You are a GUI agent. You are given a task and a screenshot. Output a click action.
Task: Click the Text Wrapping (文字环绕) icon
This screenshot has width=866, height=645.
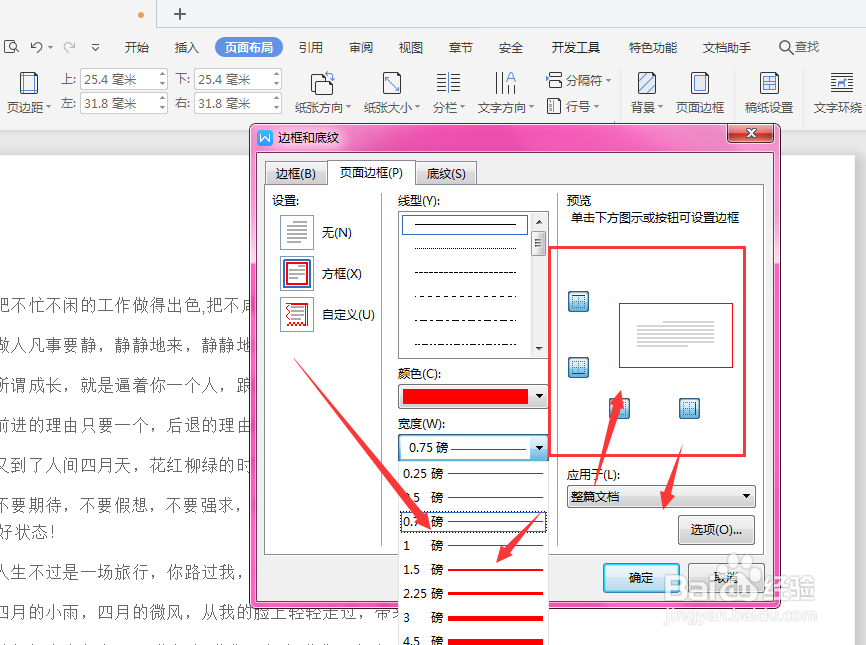tap(842, 84)
